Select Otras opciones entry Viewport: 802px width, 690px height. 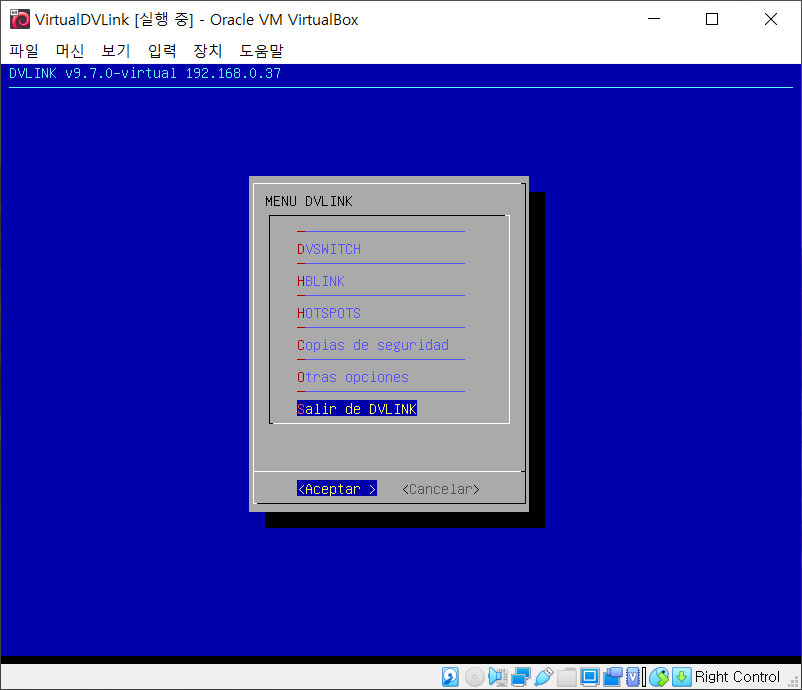click(x=353, y=377)
